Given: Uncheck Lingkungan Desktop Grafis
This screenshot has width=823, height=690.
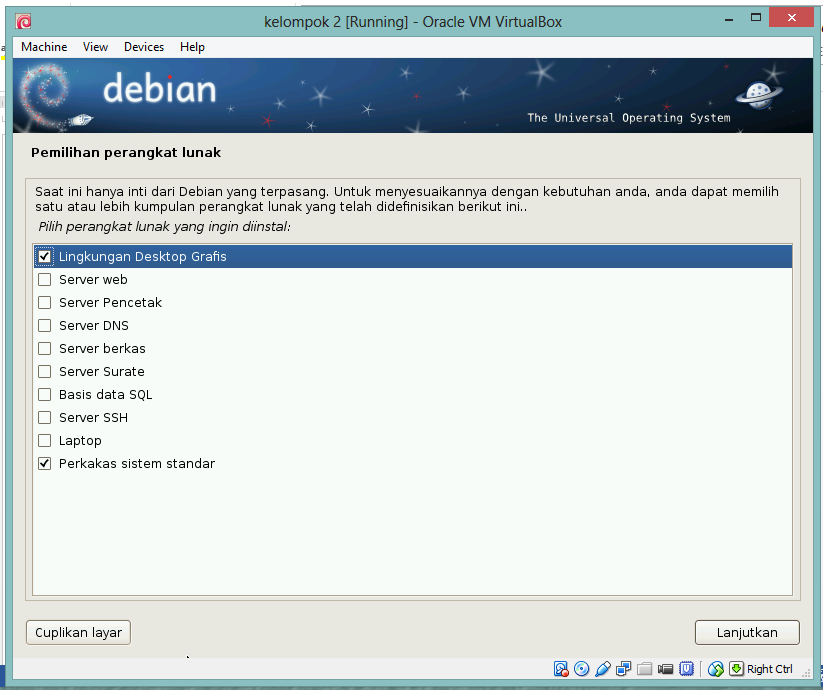Looking at the screenshot, I should tap(44, 256).
